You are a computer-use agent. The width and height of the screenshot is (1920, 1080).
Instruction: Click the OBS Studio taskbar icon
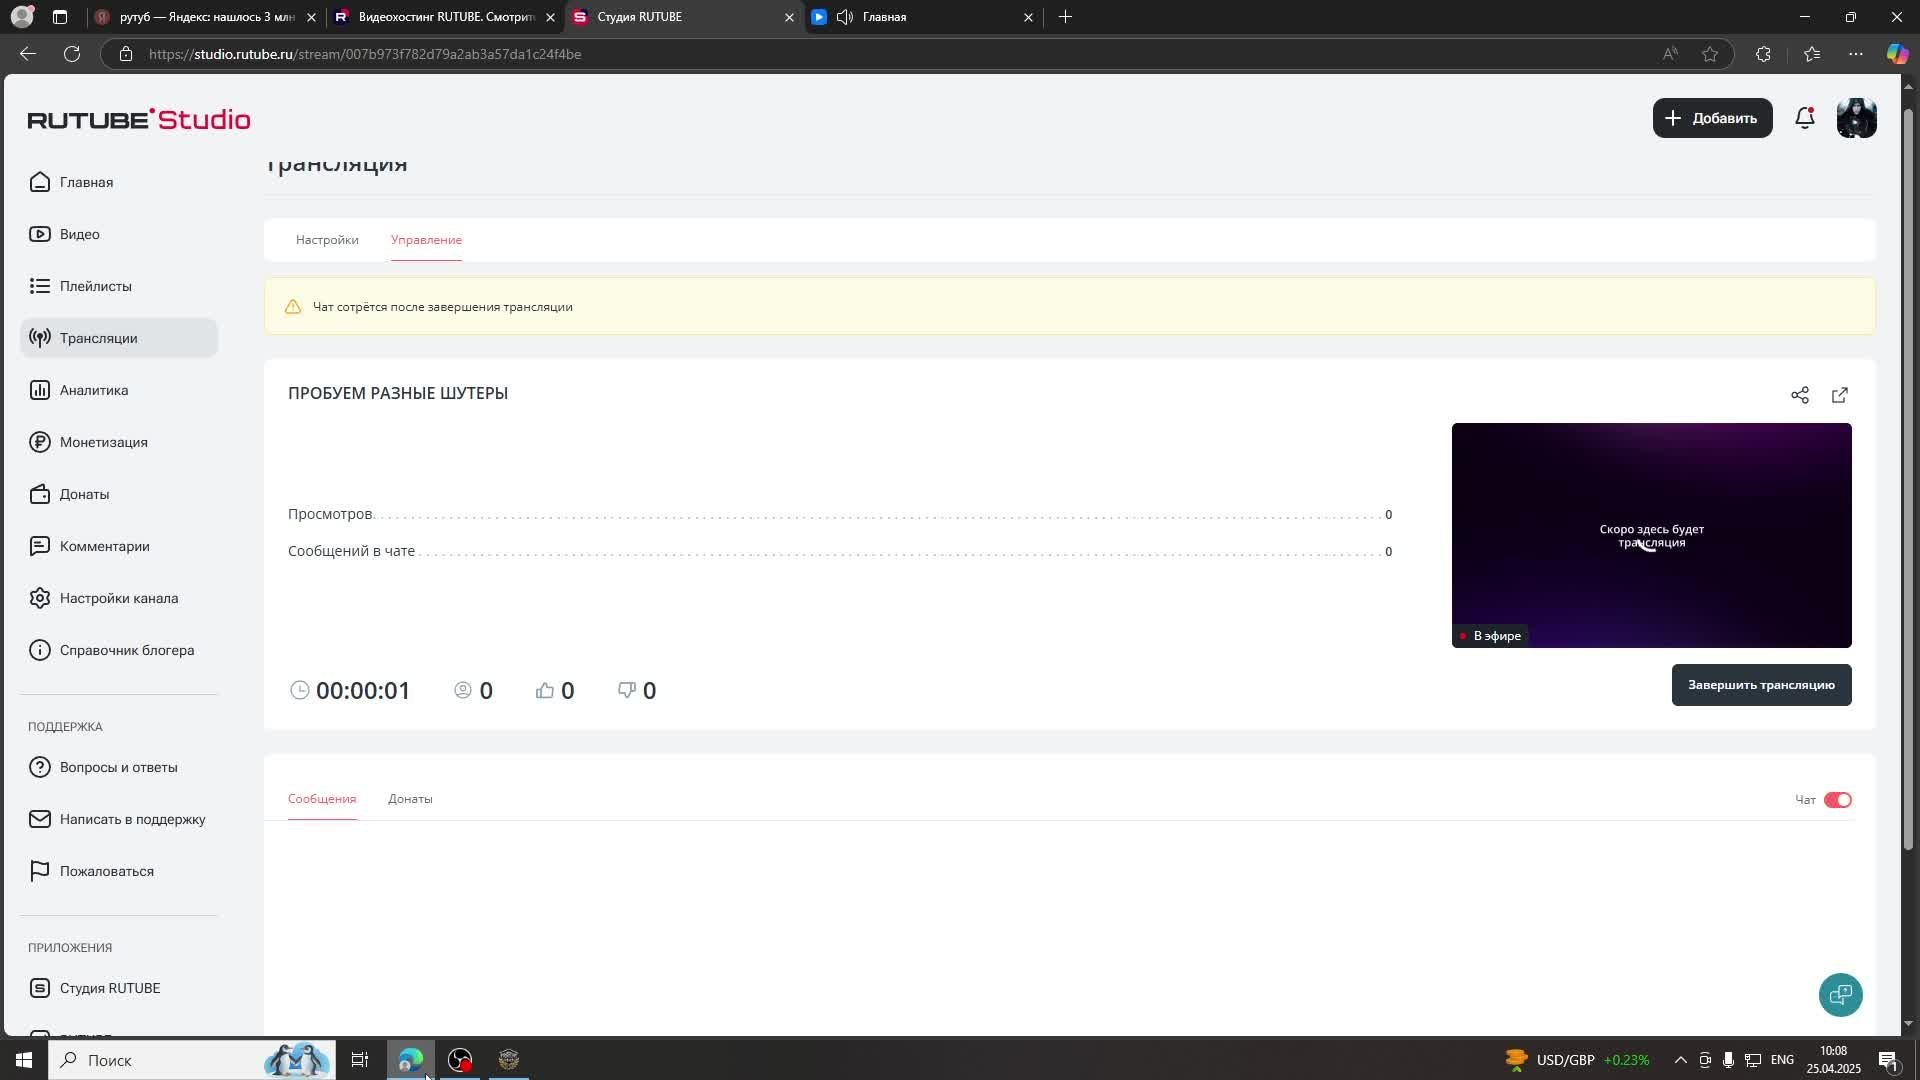pos(460,1059)
